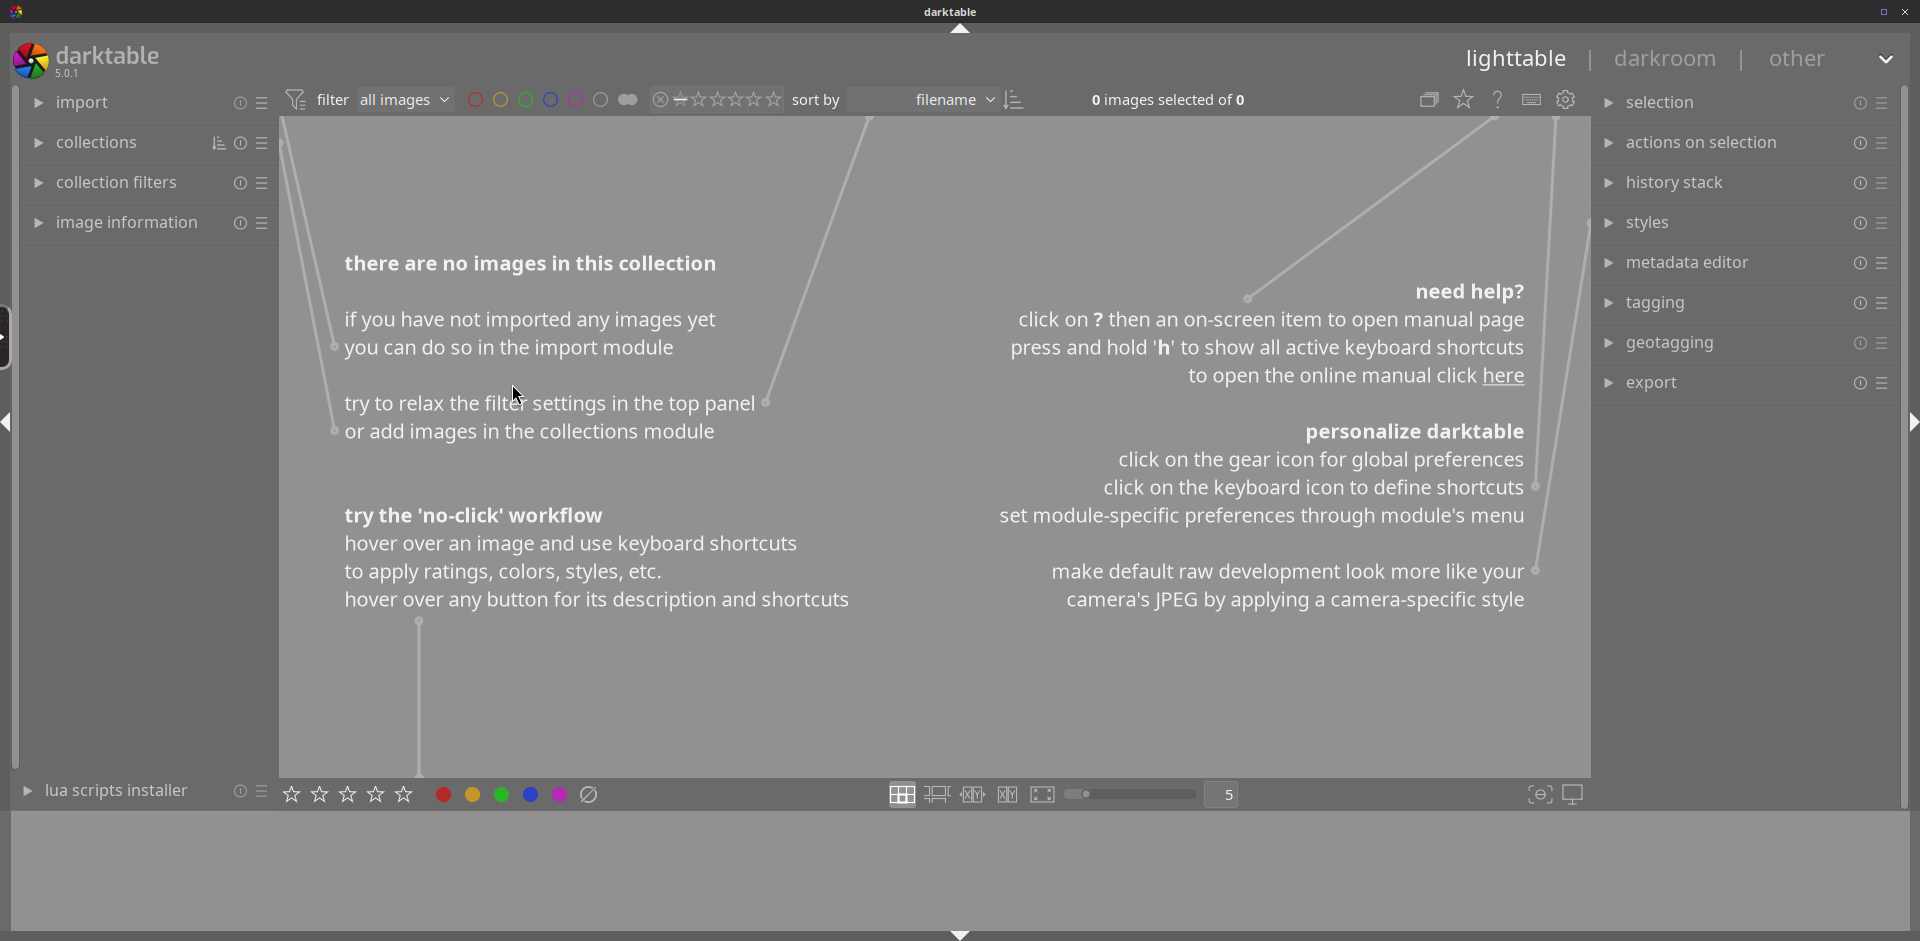Open display profile monitor icon
The height and width of the screenshot is (941, 1920).
pos(1573,795)
